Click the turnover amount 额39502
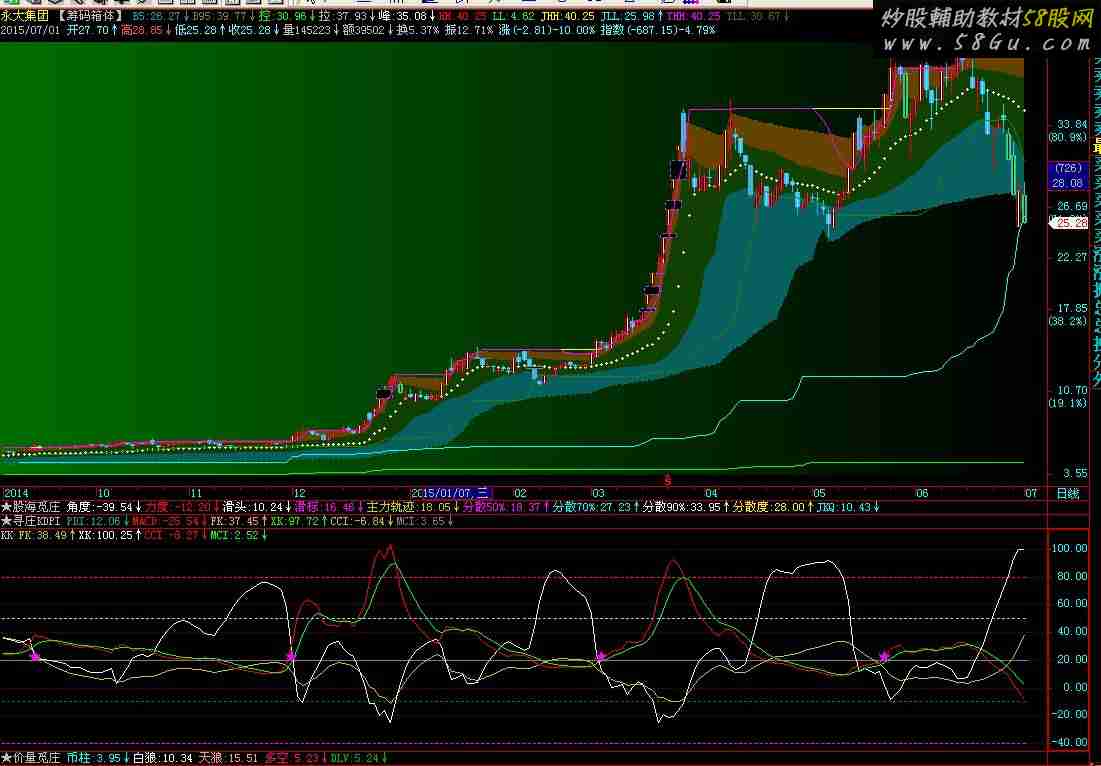Screen dimensions: 1101x766 (x=366, y=30)
